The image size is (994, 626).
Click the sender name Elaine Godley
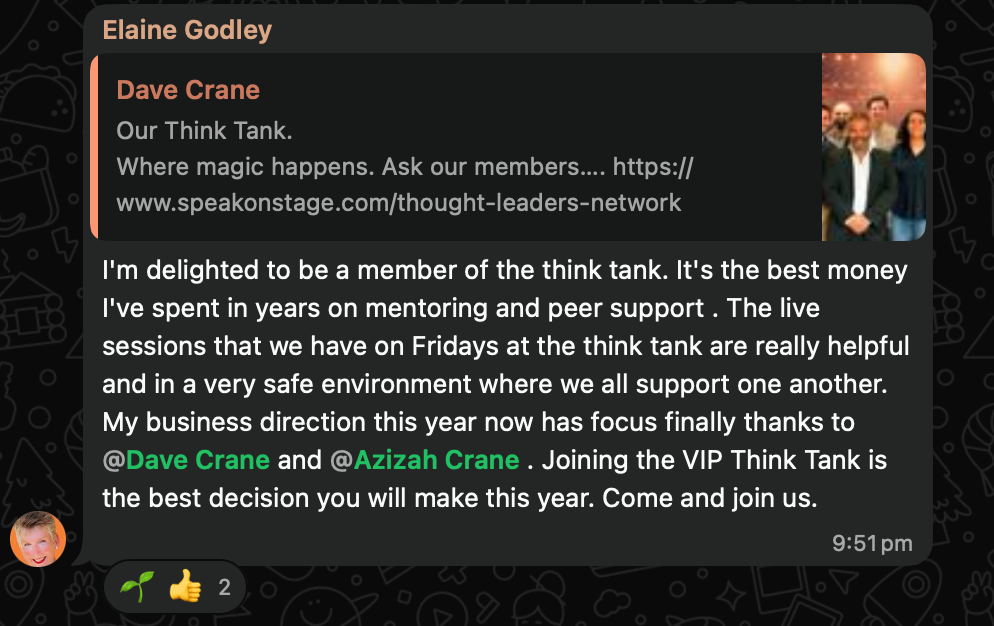tap(187, 30)
